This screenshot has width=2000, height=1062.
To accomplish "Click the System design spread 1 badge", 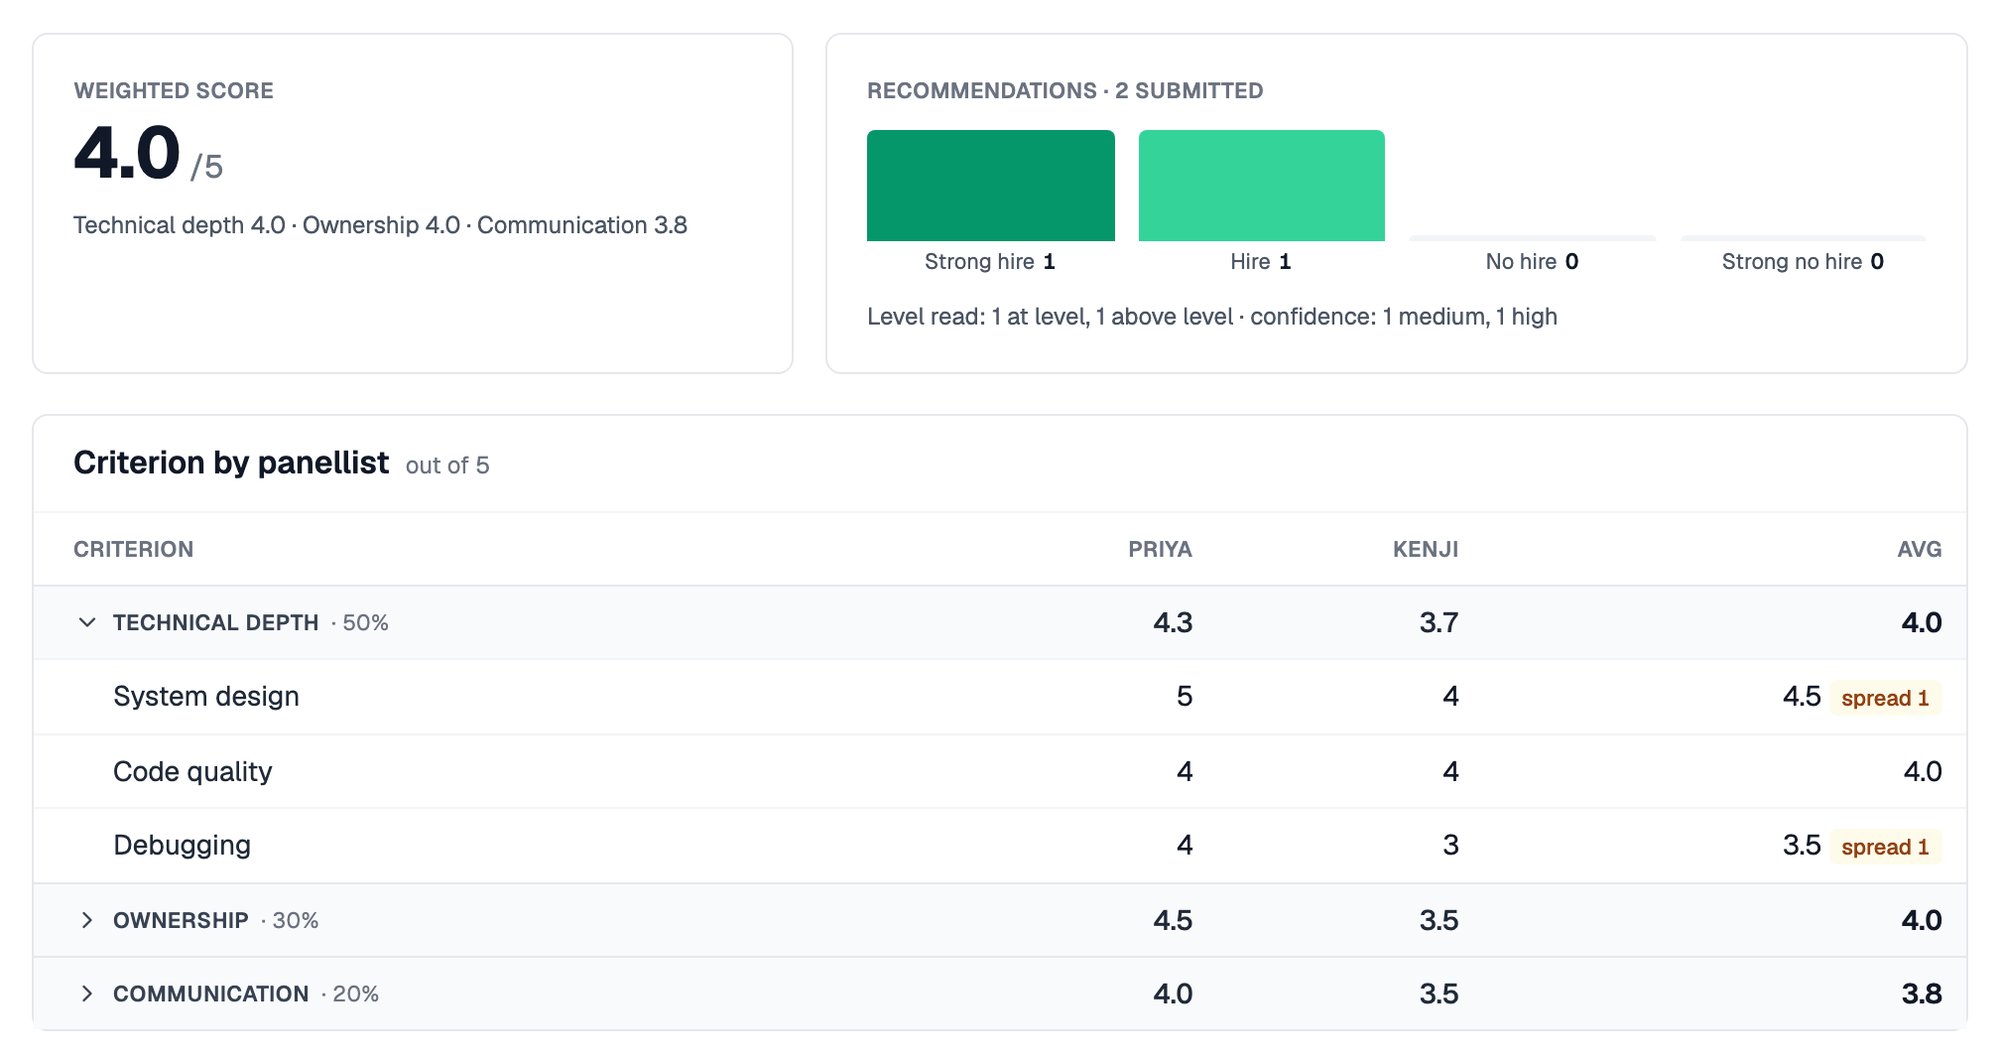I will click(x=1885, y=698).
